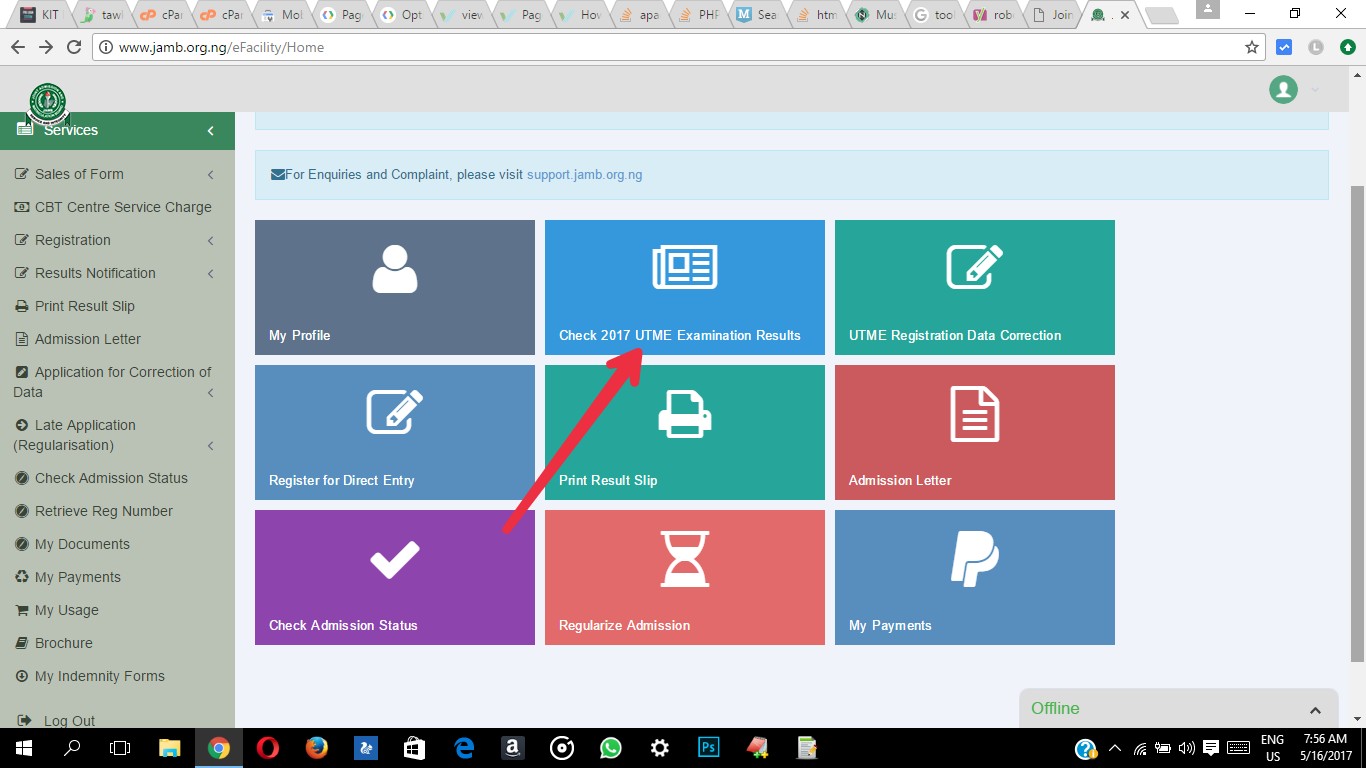1366x768 pixels.
Task: Open the Windows Start menu
Action: [x=22, y=748]
